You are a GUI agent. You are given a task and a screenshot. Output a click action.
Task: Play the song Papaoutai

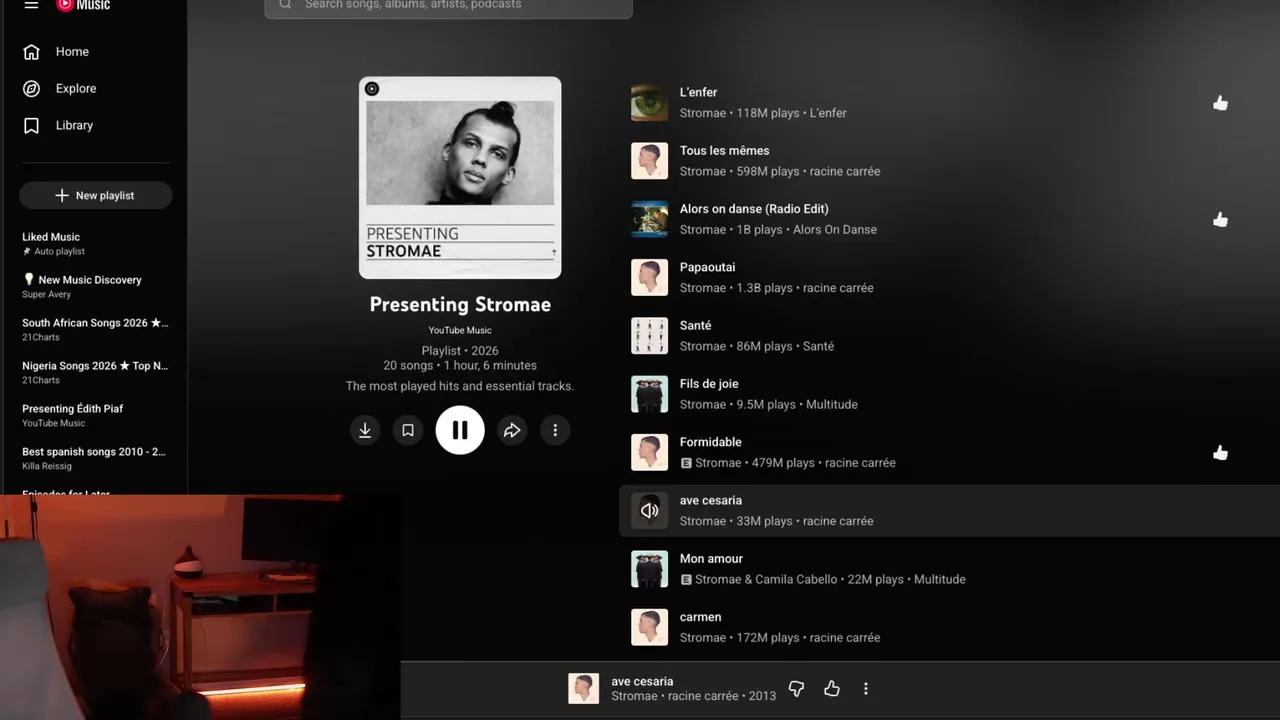coord(707,268)
